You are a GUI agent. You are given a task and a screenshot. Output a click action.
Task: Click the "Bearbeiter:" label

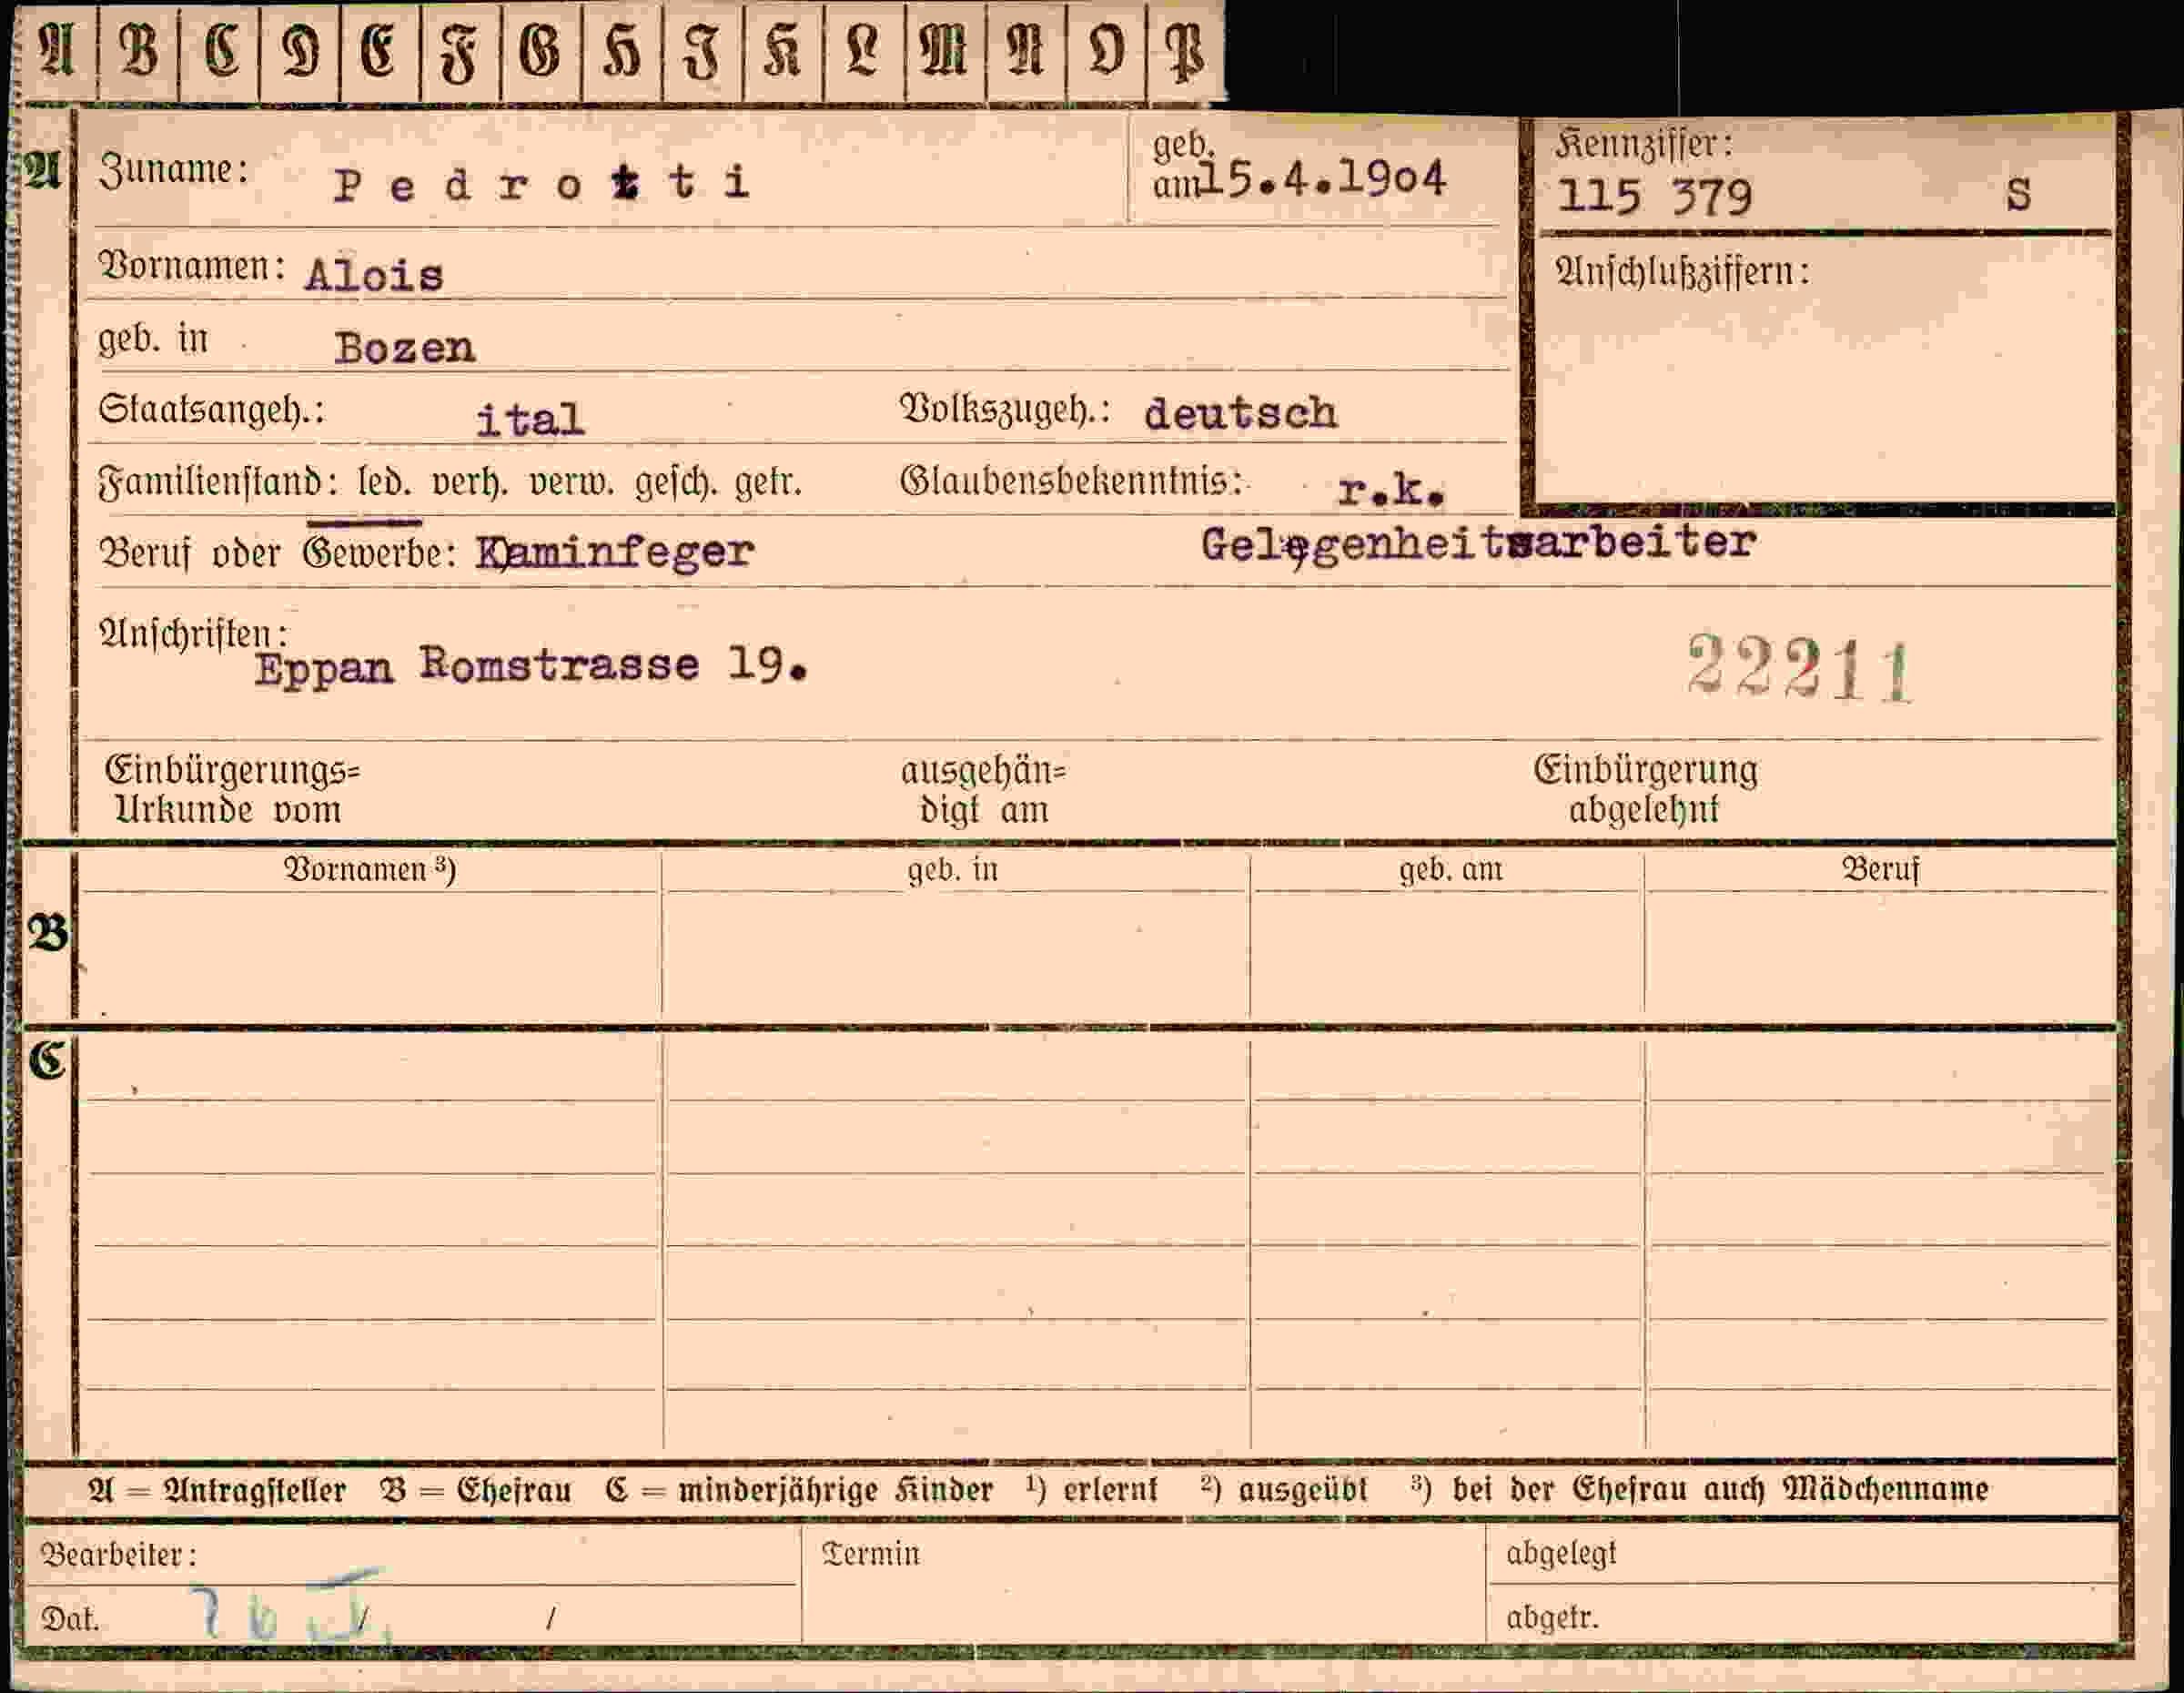pyautogui.click(x=118, y=1555)
